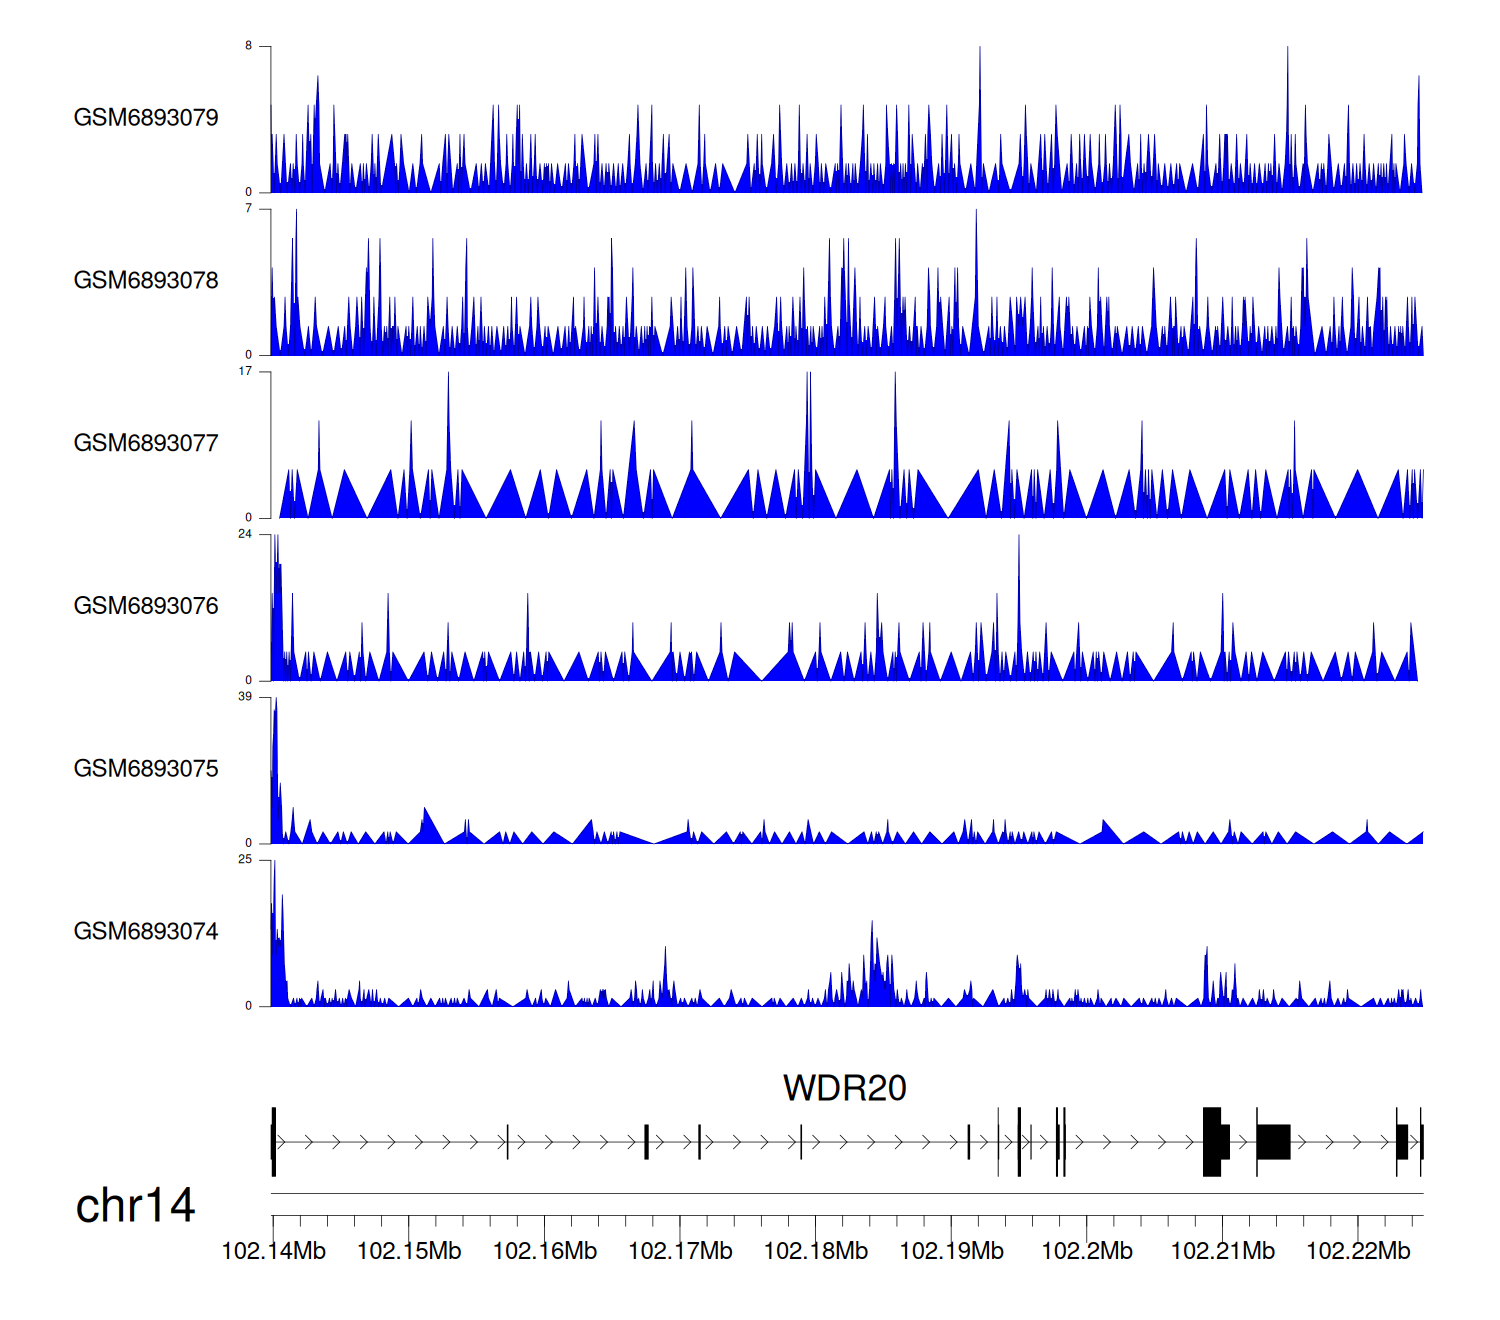Select the GSM6893076 track label
The height and width of the screenshot is (1320, 1500).
click(x=146, y=606)
